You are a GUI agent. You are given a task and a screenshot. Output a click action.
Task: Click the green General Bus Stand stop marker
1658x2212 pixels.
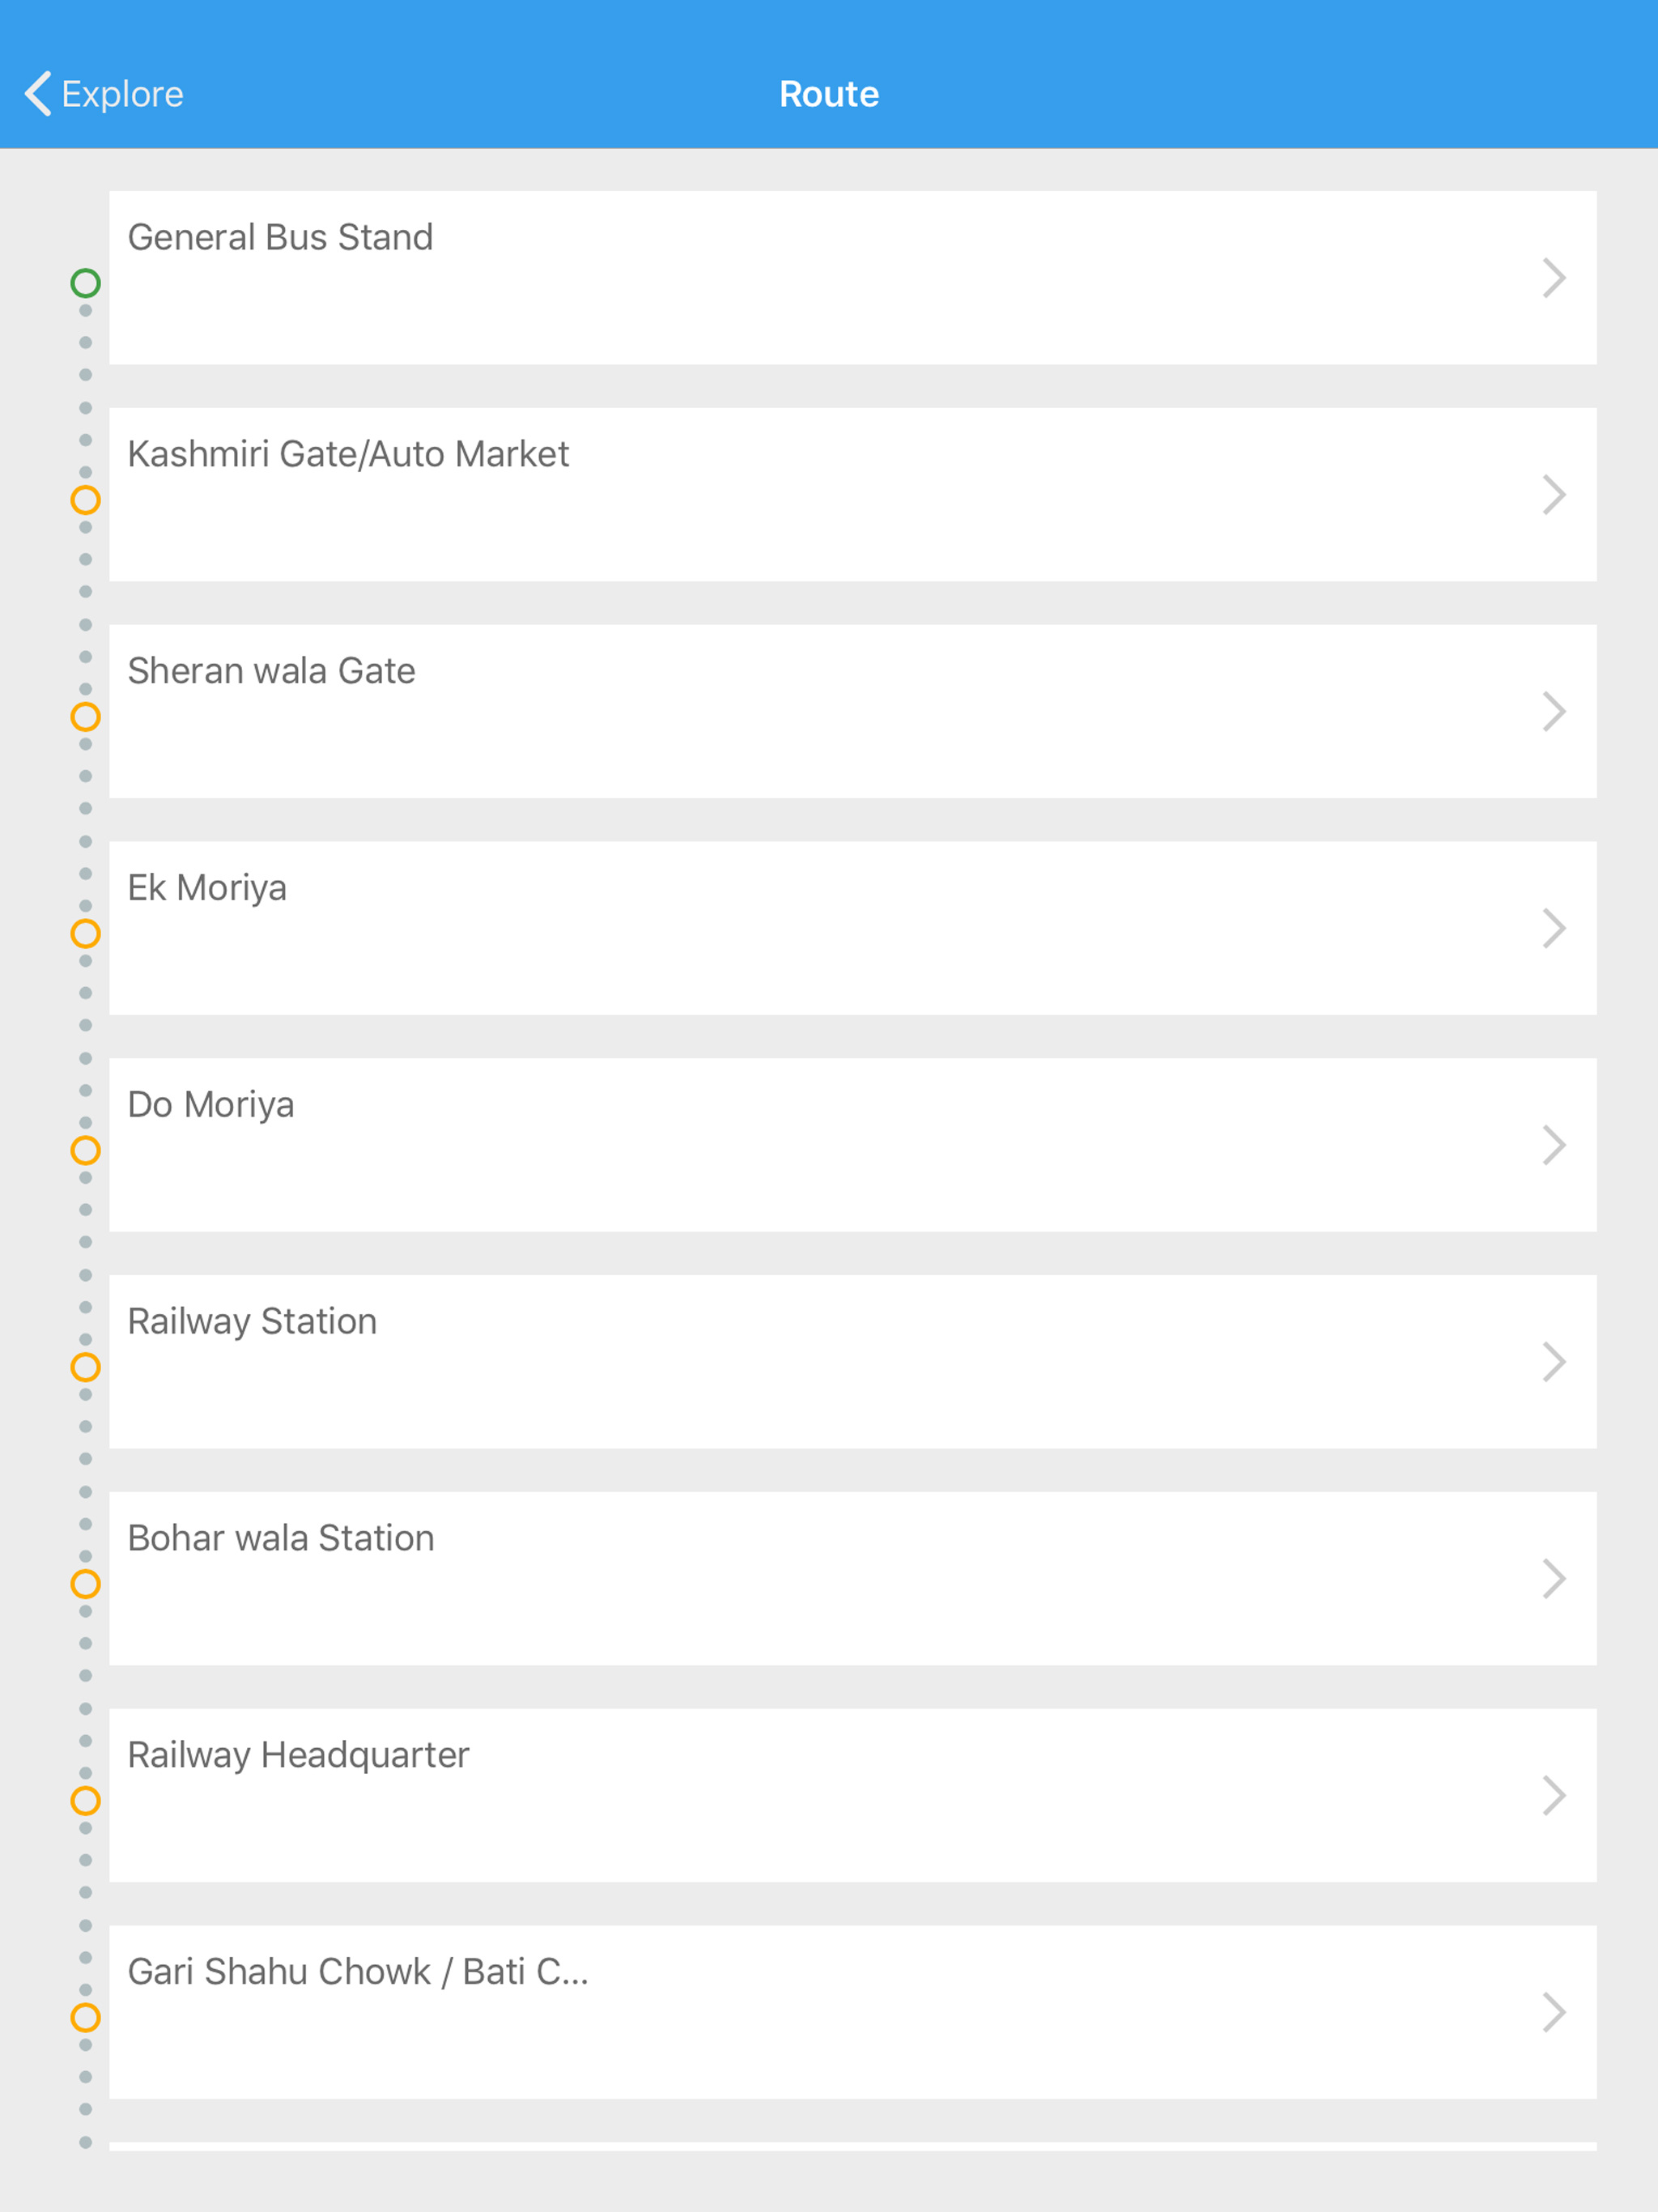86,283
